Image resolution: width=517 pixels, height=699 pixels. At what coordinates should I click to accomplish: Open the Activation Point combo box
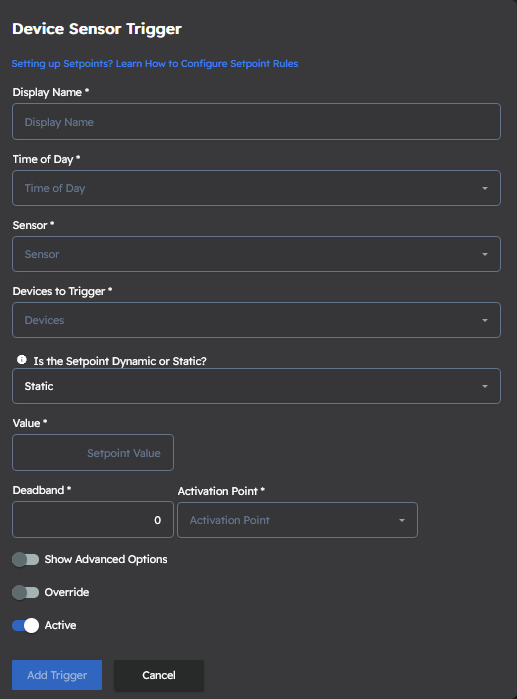coord(297,520)
